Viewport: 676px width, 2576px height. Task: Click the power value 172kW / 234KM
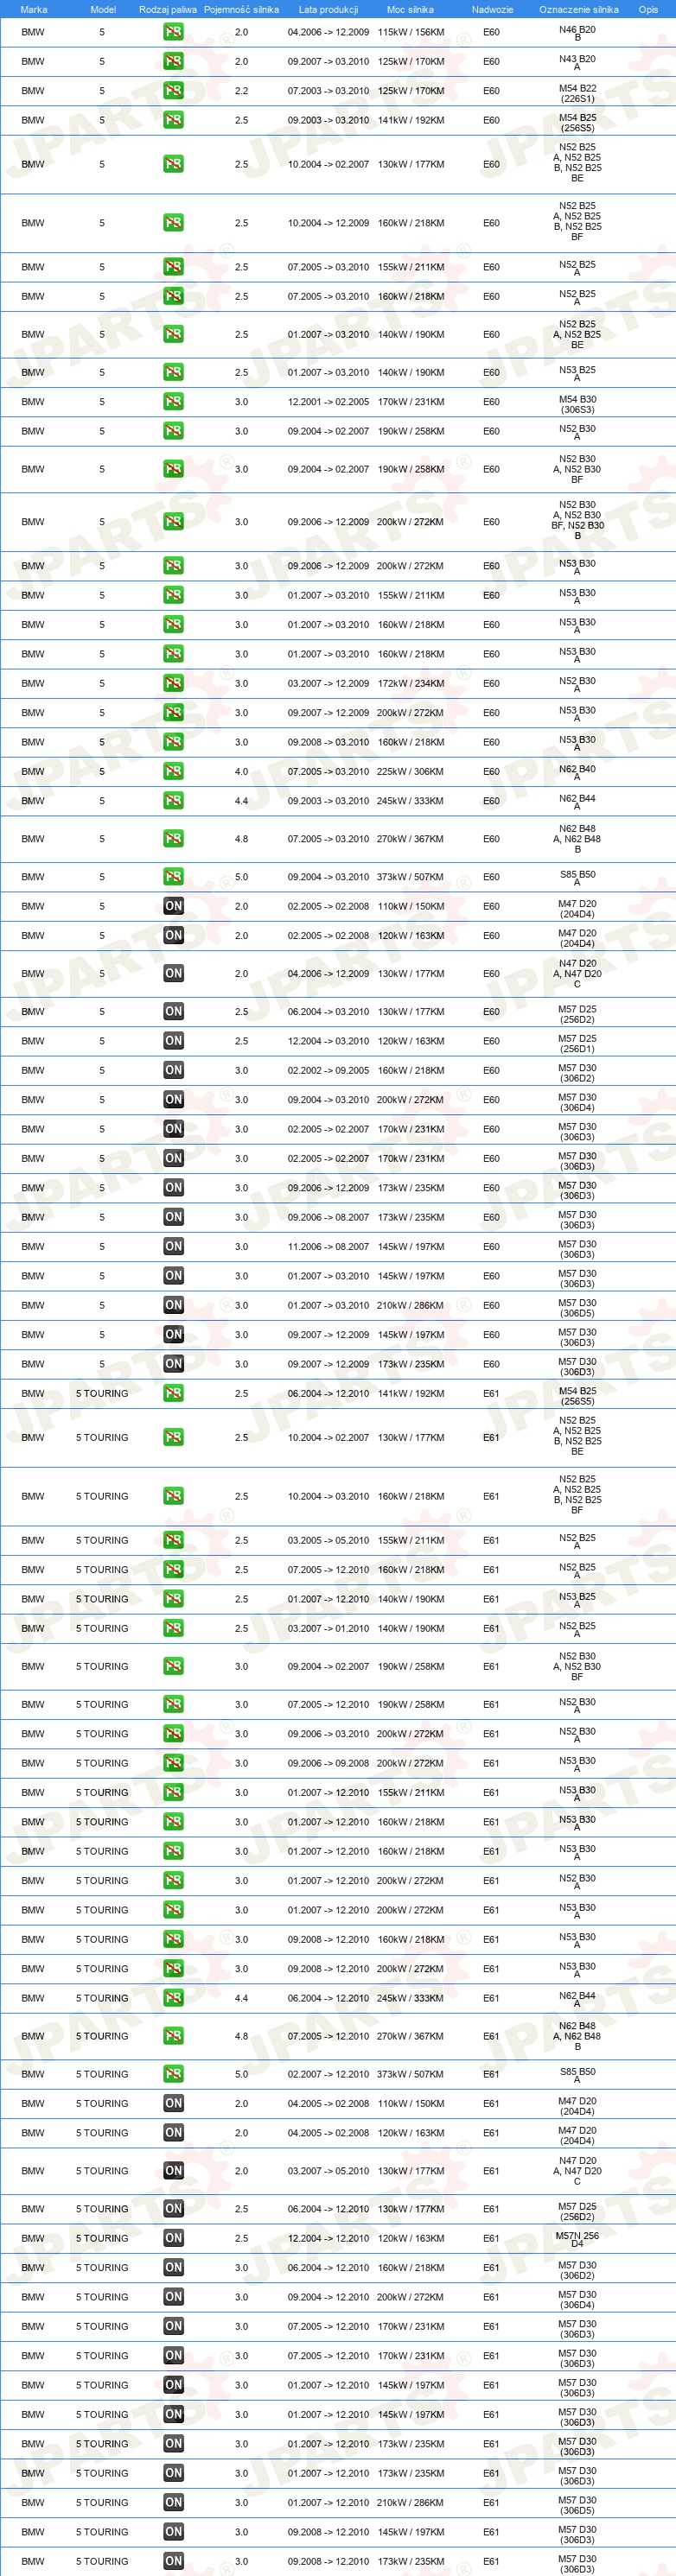point(411,683)
